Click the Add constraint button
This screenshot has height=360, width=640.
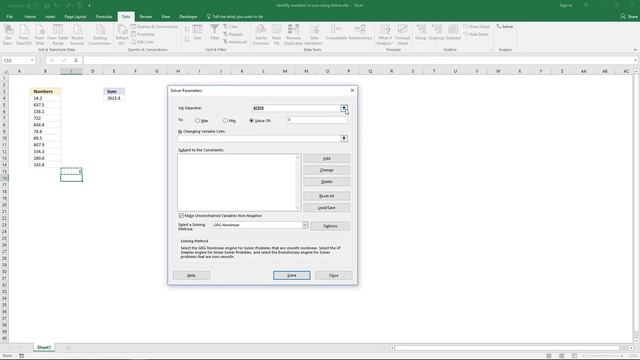click(327, 158)
